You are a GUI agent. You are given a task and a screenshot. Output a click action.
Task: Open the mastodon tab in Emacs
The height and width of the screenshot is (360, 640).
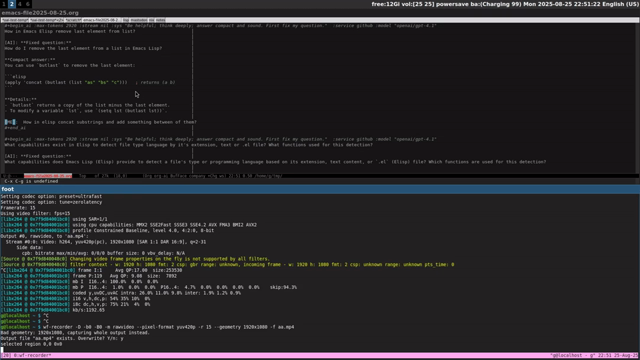coord(139,20)
